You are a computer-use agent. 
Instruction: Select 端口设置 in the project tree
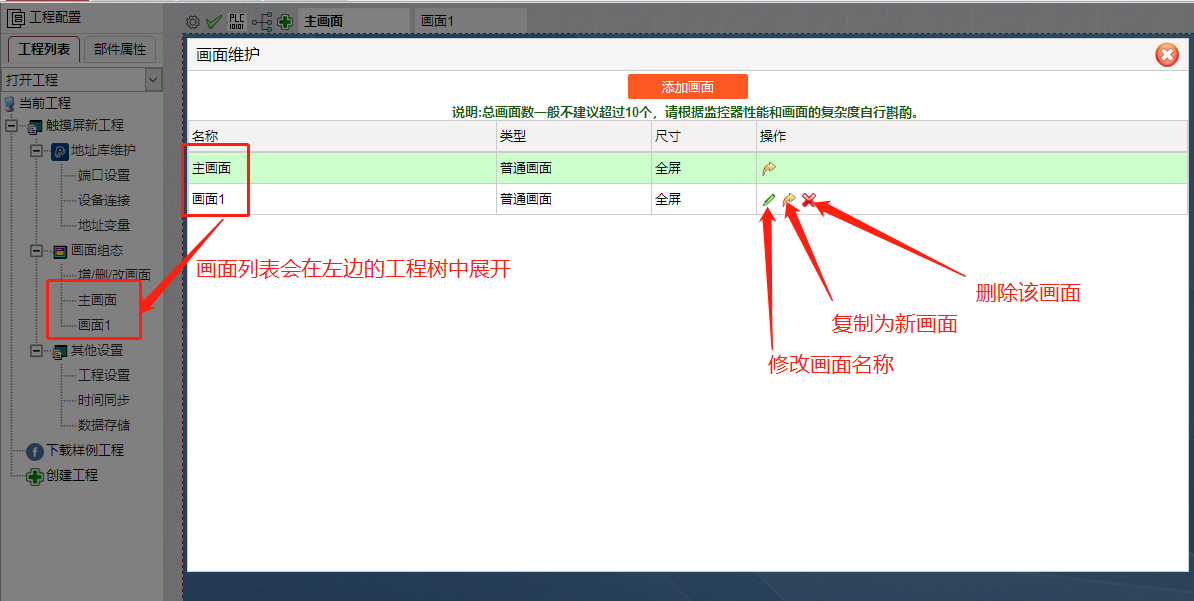point(104,175)
